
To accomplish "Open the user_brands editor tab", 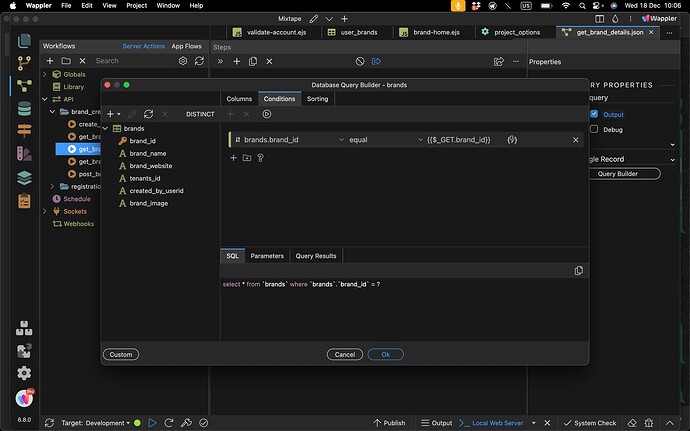I will (352, 32).
